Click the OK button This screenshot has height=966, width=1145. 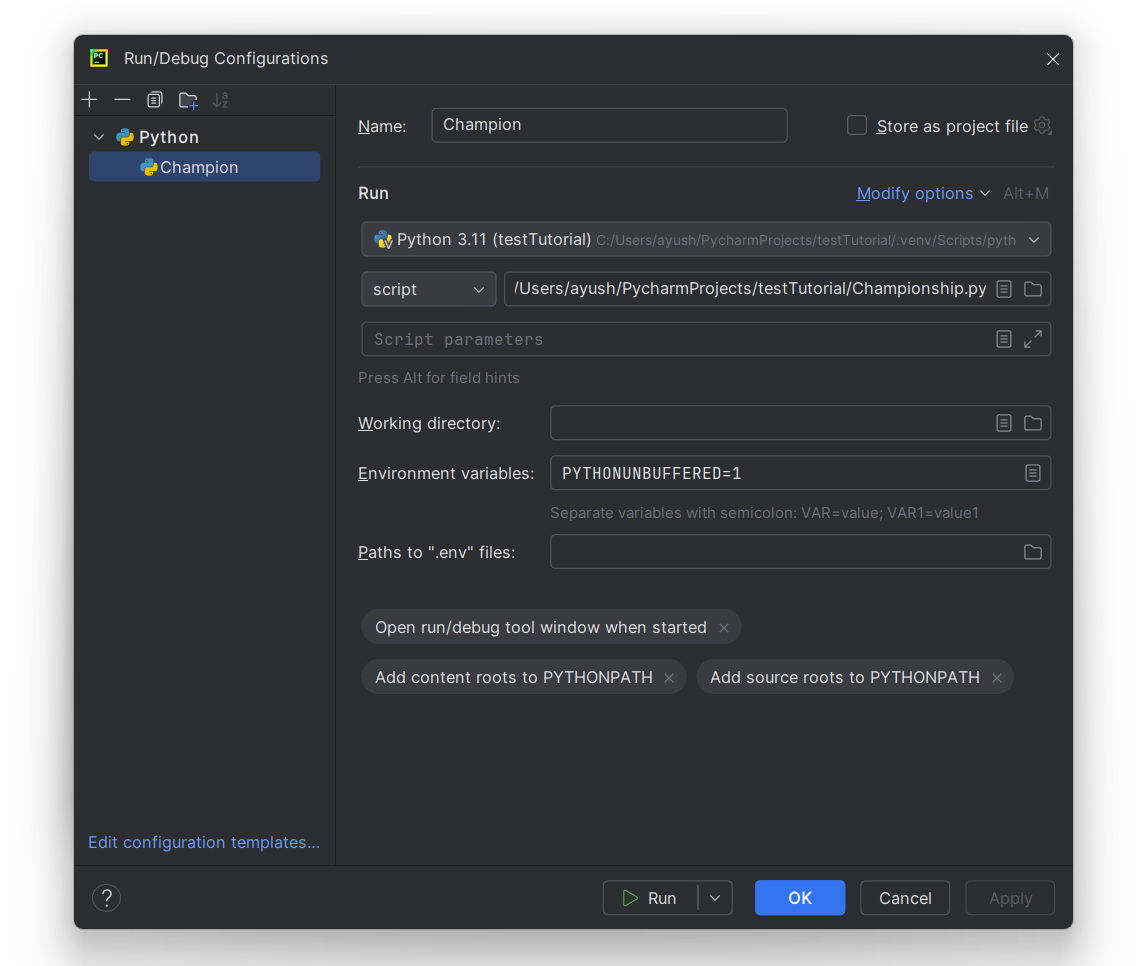coord(799,898)
